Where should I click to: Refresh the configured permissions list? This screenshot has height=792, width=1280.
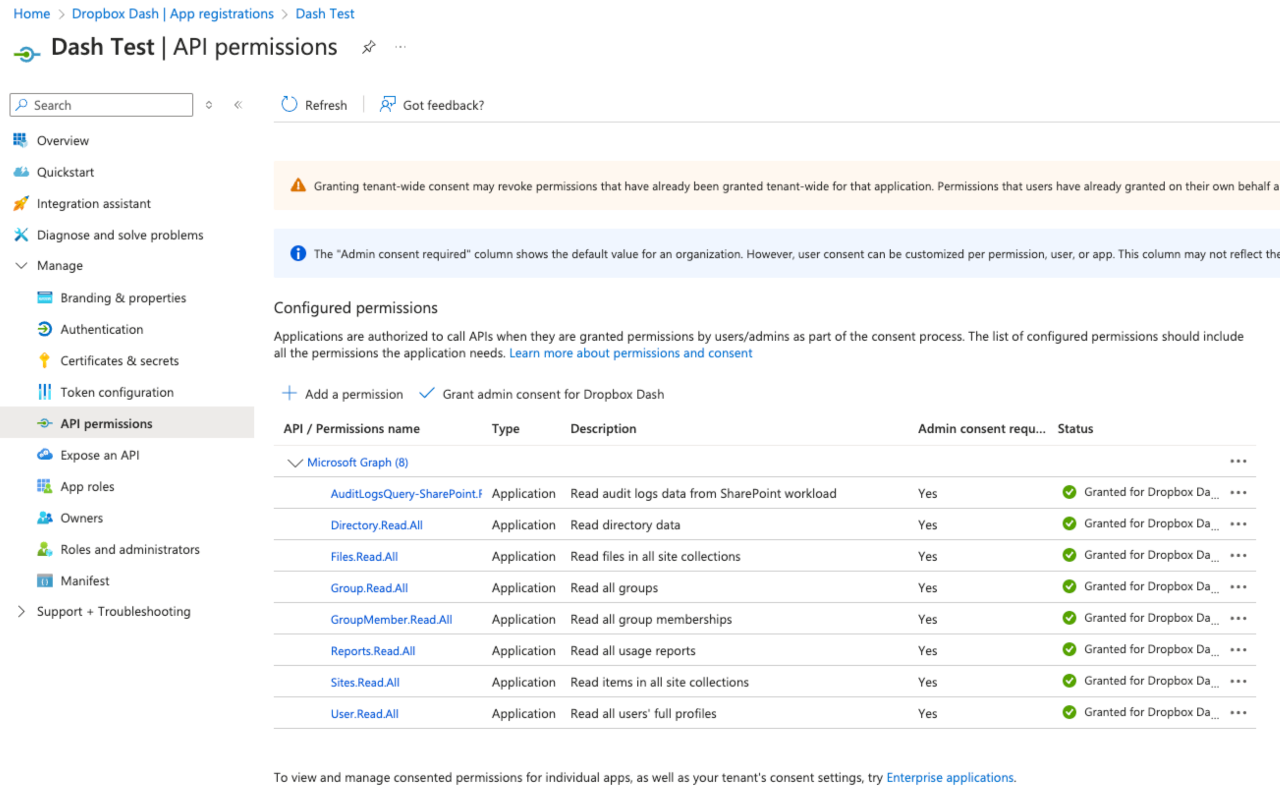click(314, 104)
